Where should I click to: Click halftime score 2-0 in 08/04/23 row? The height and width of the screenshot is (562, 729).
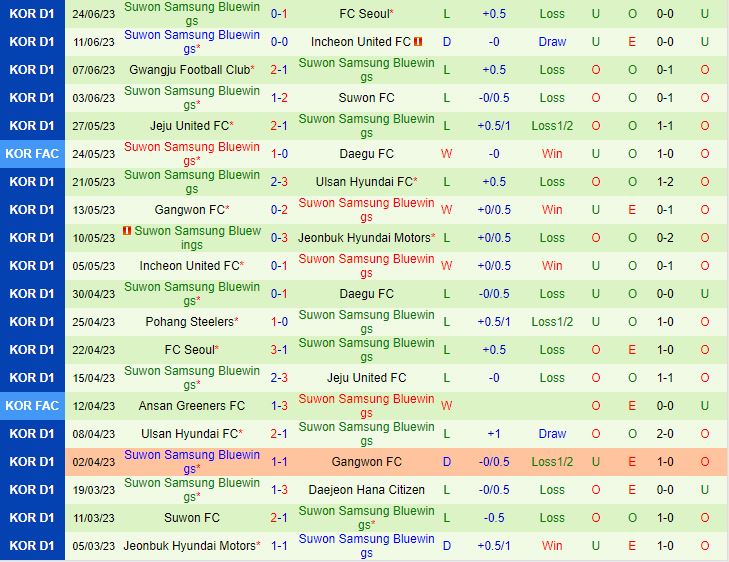(x=665, y=434)
